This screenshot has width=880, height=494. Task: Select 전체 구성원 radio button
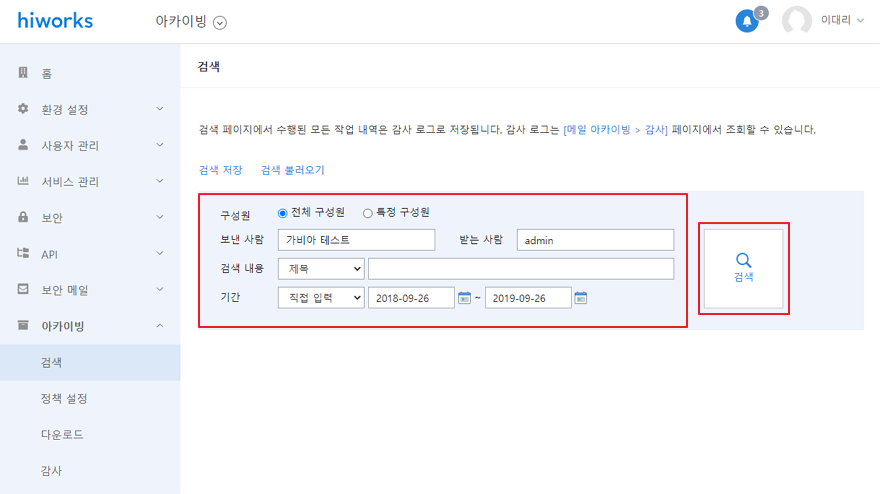point(282,213)
